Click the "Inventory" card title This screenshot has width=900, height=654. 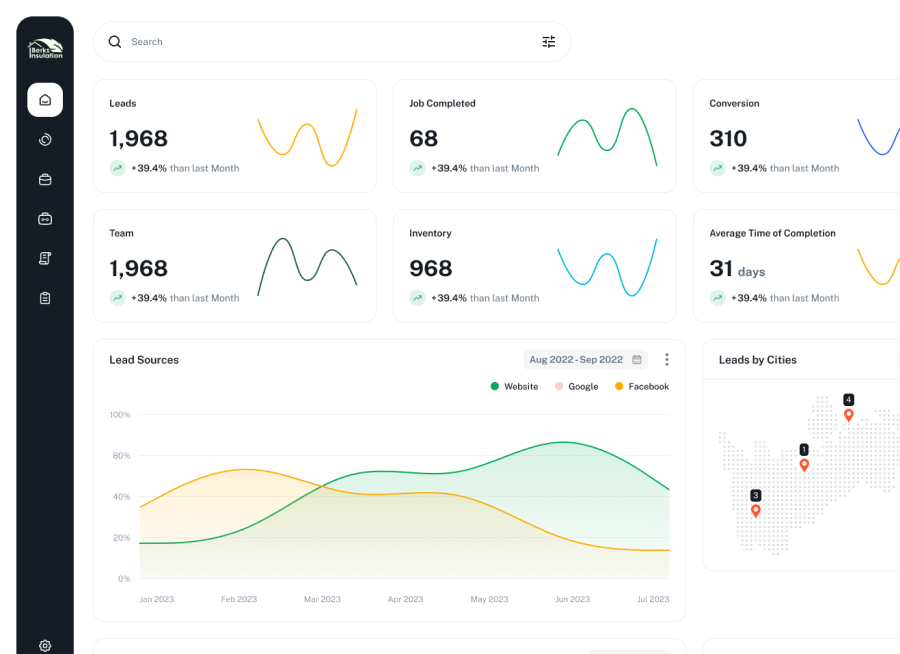430,233
